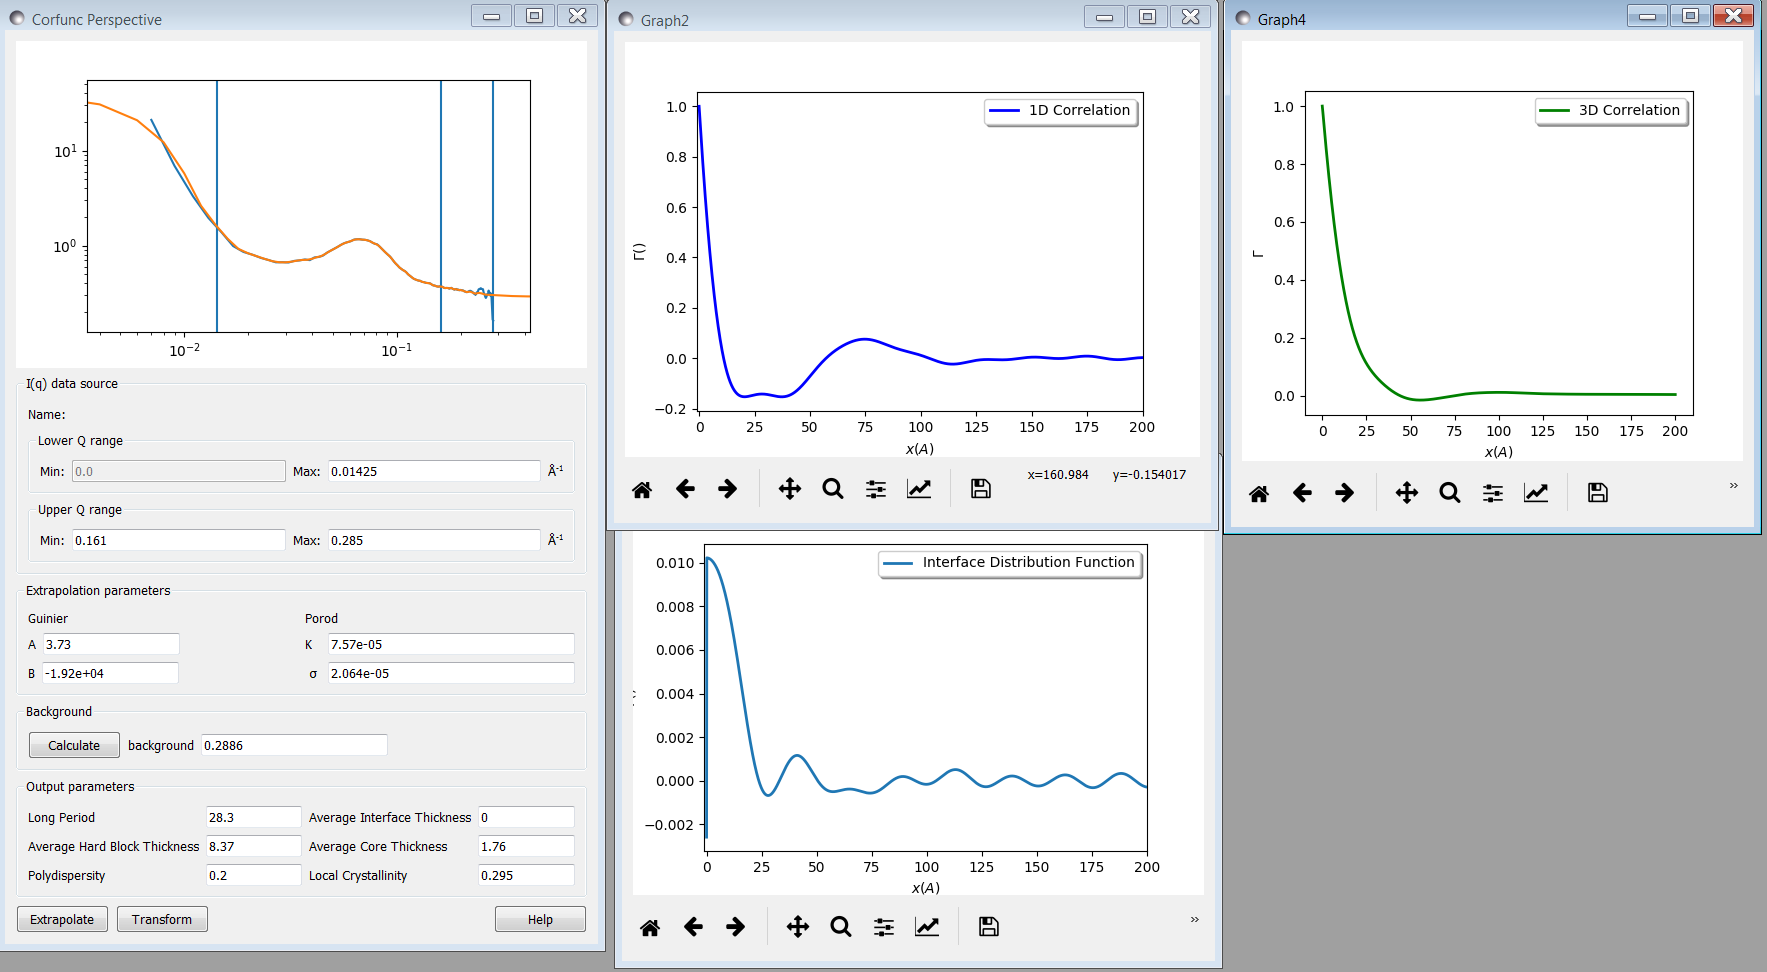
Task: Expand the Graph4 toolbar overflow chevron
Action: pyautogui.click(x=1733, y=486)
